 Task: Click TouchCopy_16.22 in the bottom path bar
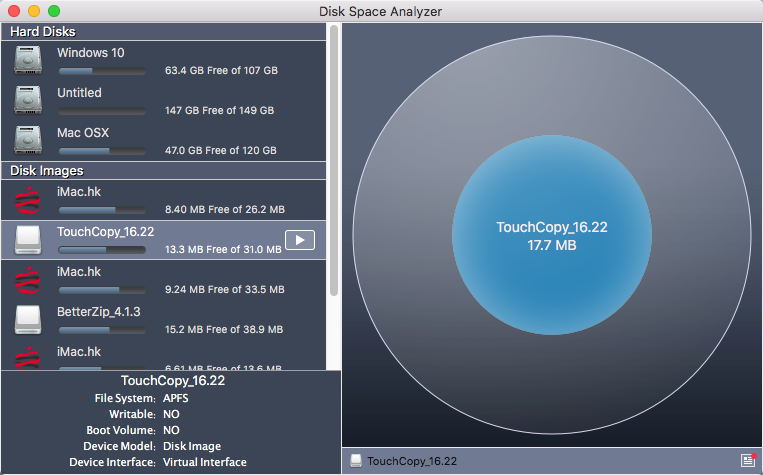click(412, 461)
